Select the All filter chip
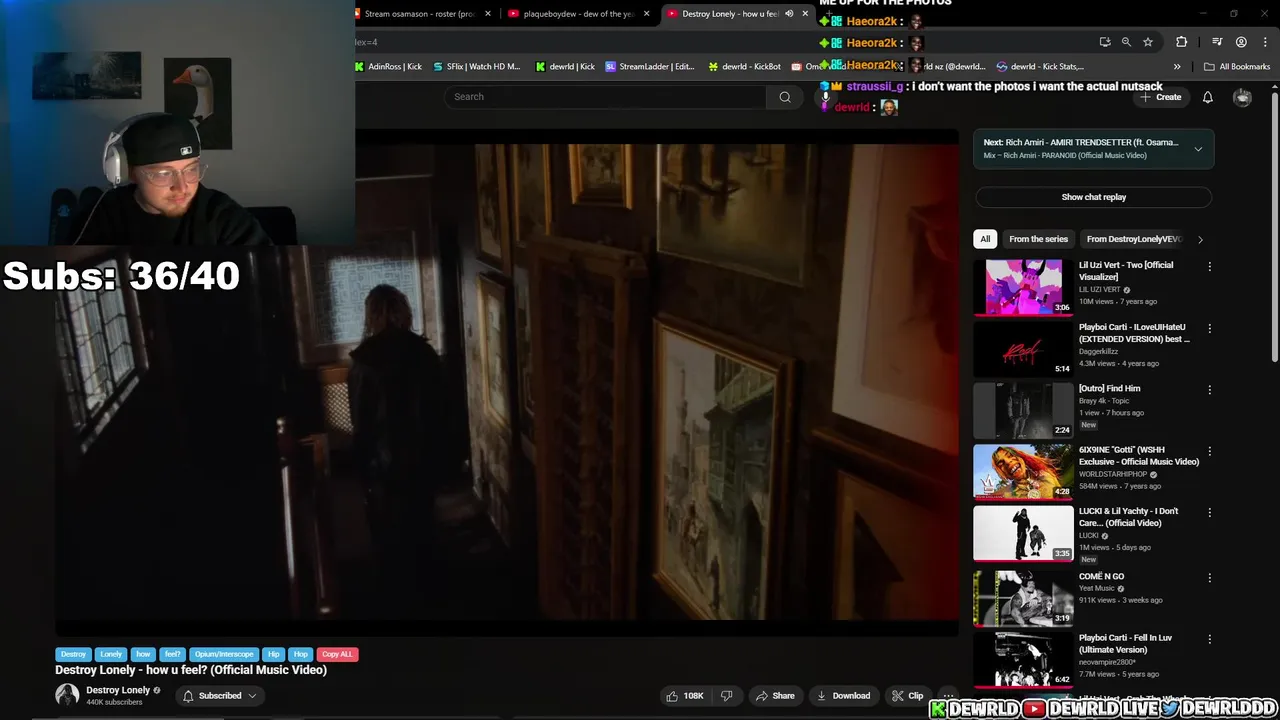1280x720 pixels. point(985,239)
